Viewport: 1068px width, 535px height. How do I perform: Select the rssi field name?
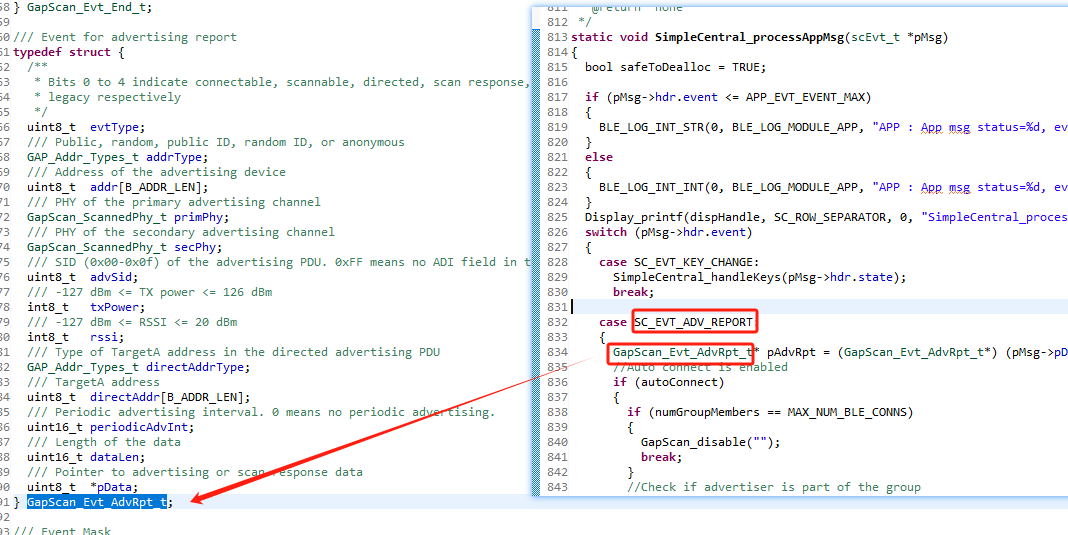pos(104,337)
